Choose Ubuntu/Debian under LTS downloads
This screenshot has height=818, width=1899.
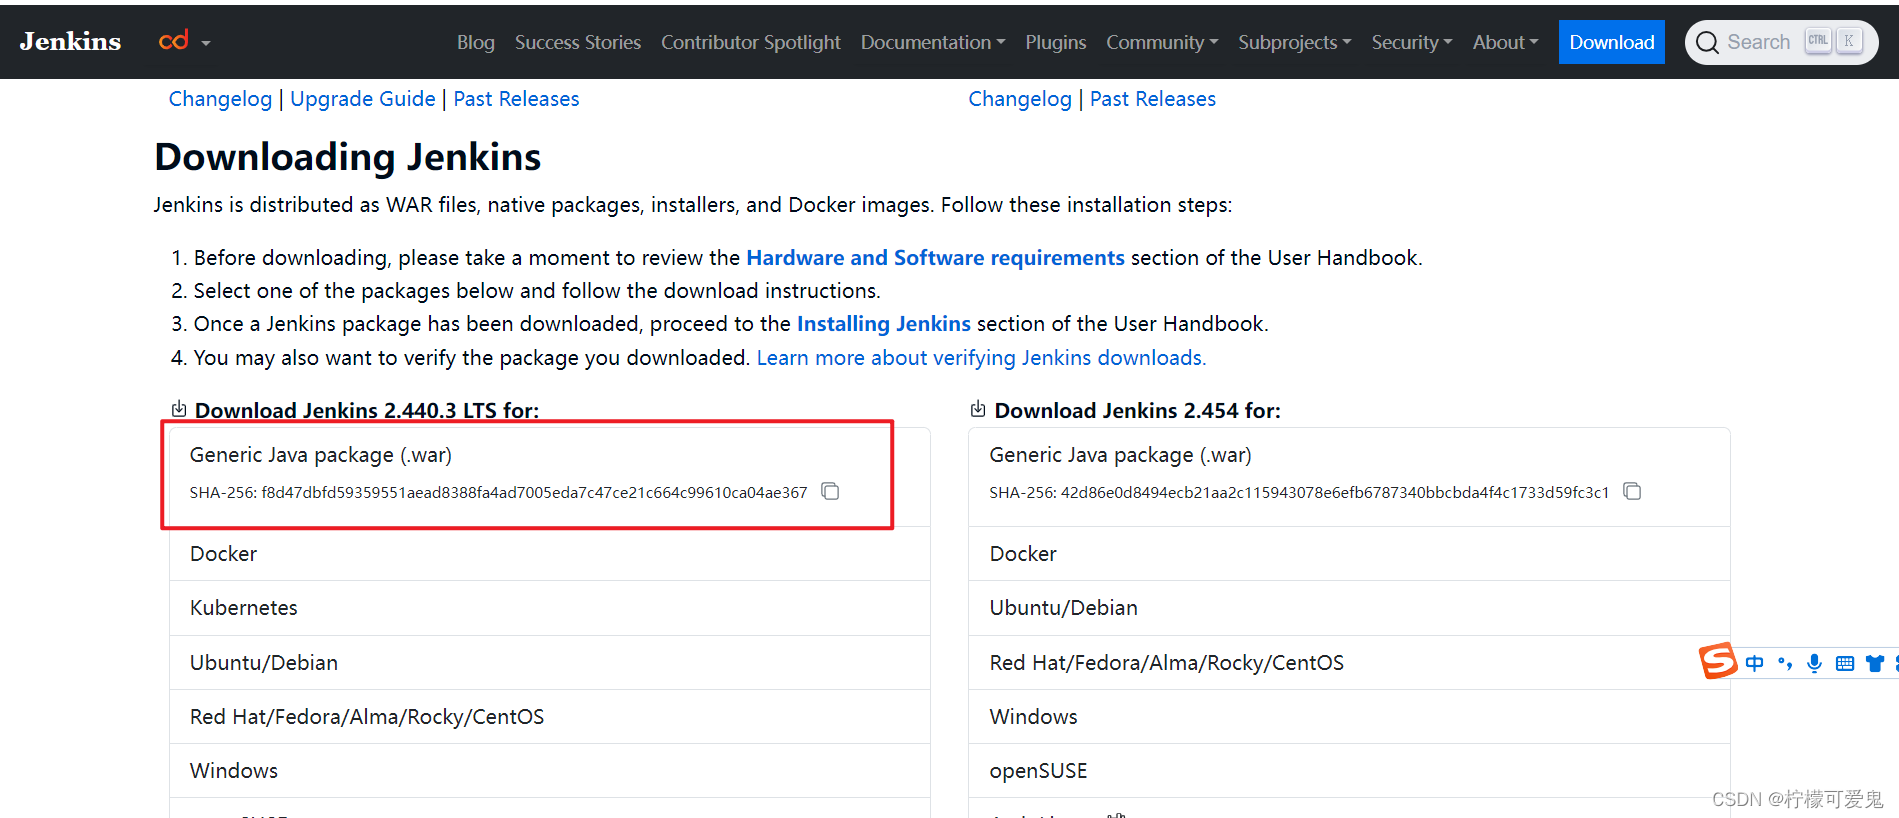(549, 663)
